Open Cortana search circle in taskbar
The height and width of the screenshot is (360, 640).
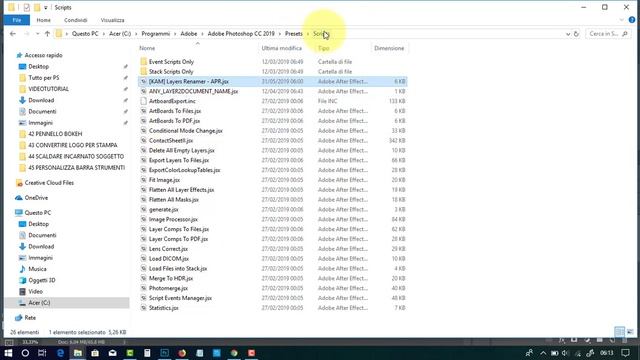tap(25, 353)
